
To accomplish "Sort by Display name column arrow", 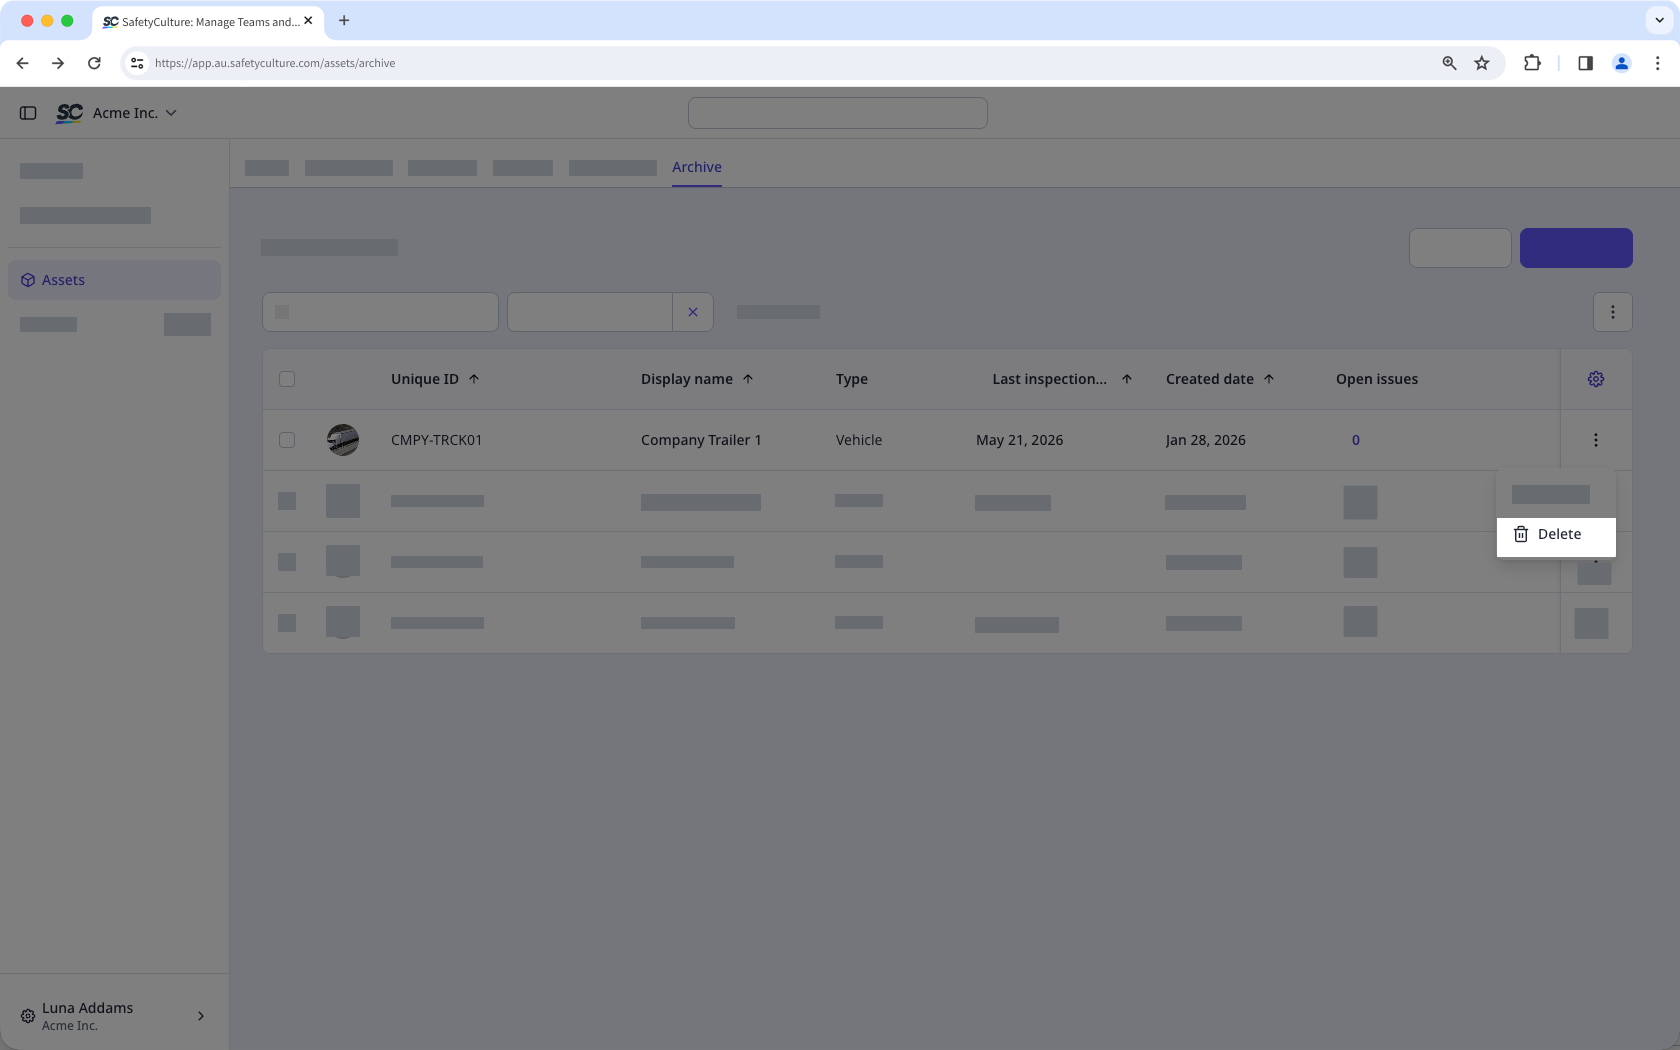I will coord(748,379).
